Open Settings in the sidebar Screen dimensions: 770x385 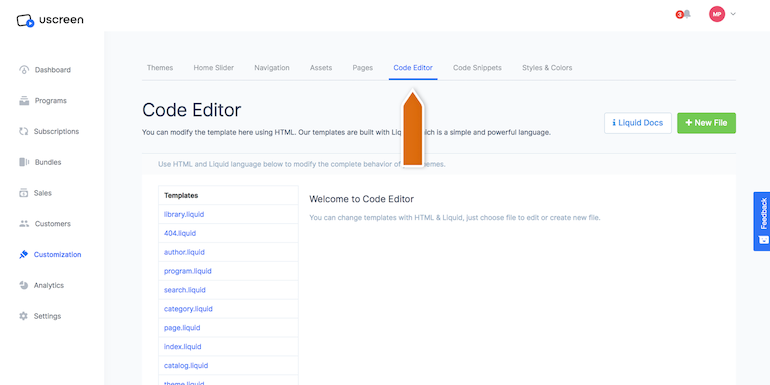pos(47,316)
